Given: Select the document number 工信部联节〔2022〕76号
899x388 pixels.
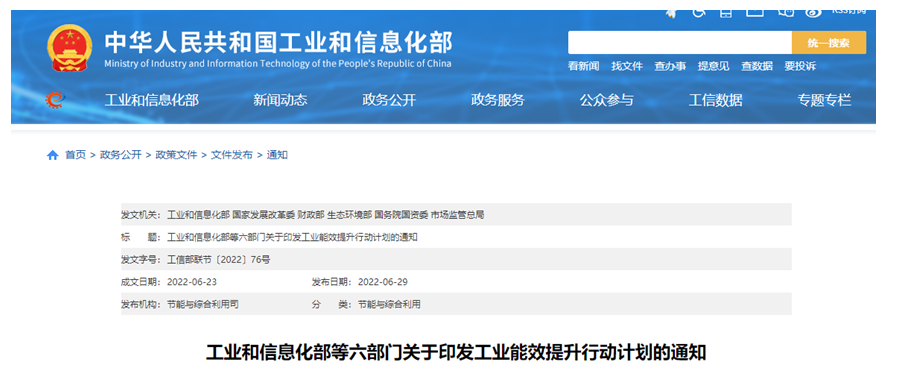Looking at the screenshot, I should [218, 260].
